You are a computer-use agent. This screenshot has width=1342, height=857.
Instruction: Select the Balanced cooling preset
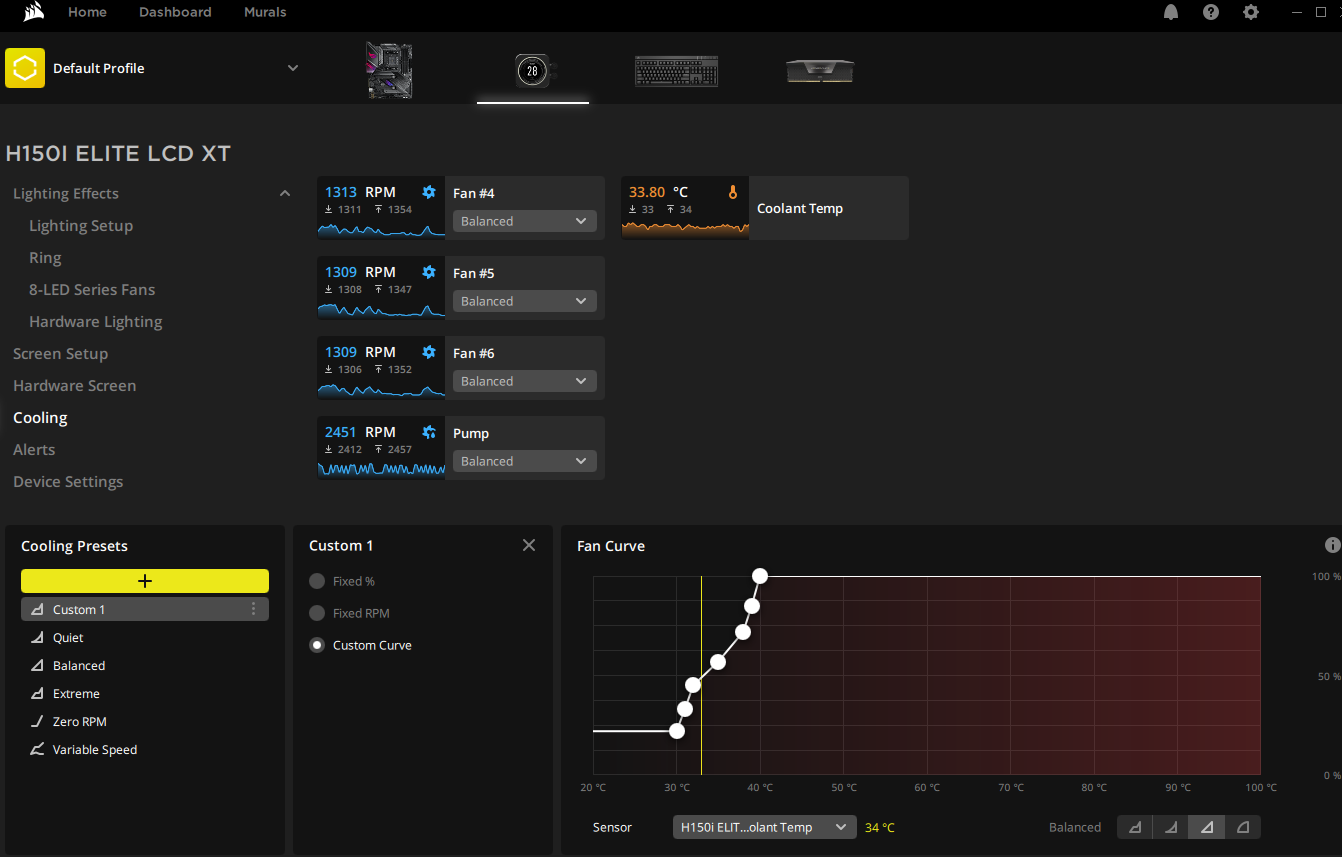click(145, 665)
